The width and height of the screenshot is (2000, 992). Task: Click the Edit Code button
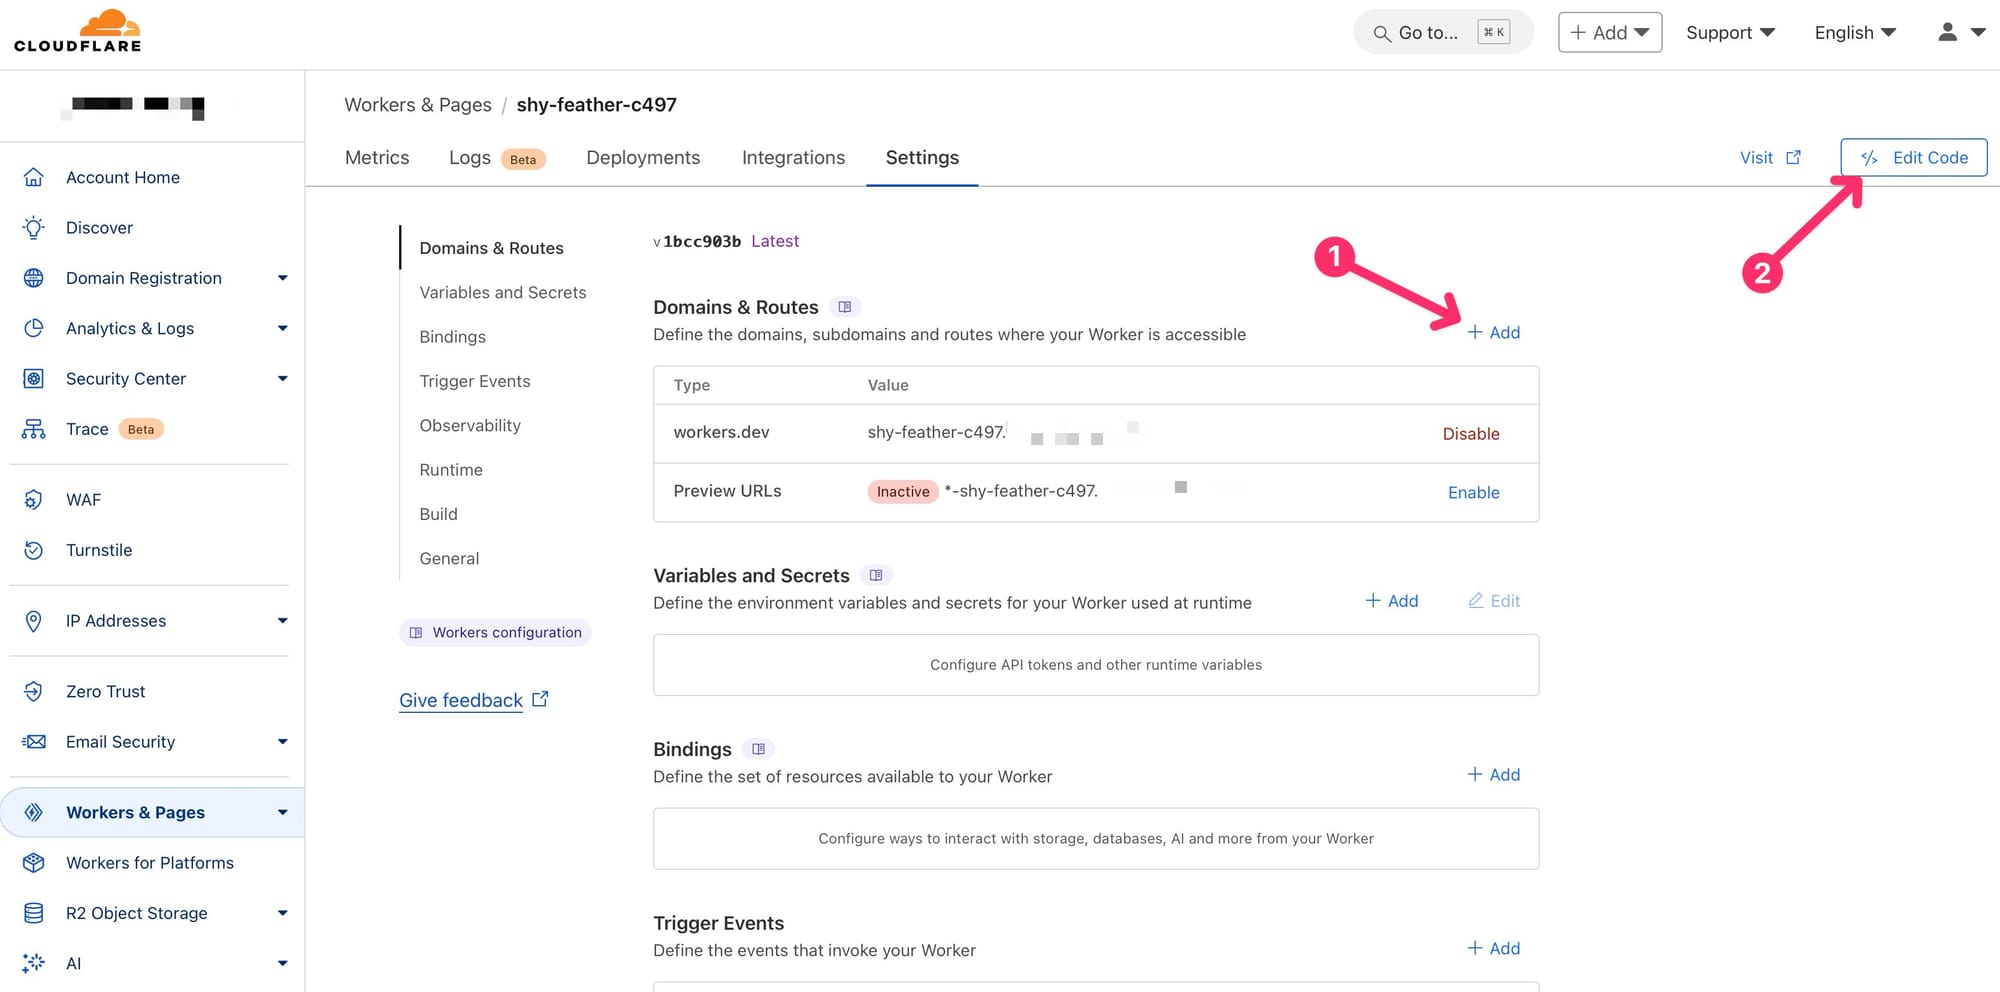[x=1913, y=158]
